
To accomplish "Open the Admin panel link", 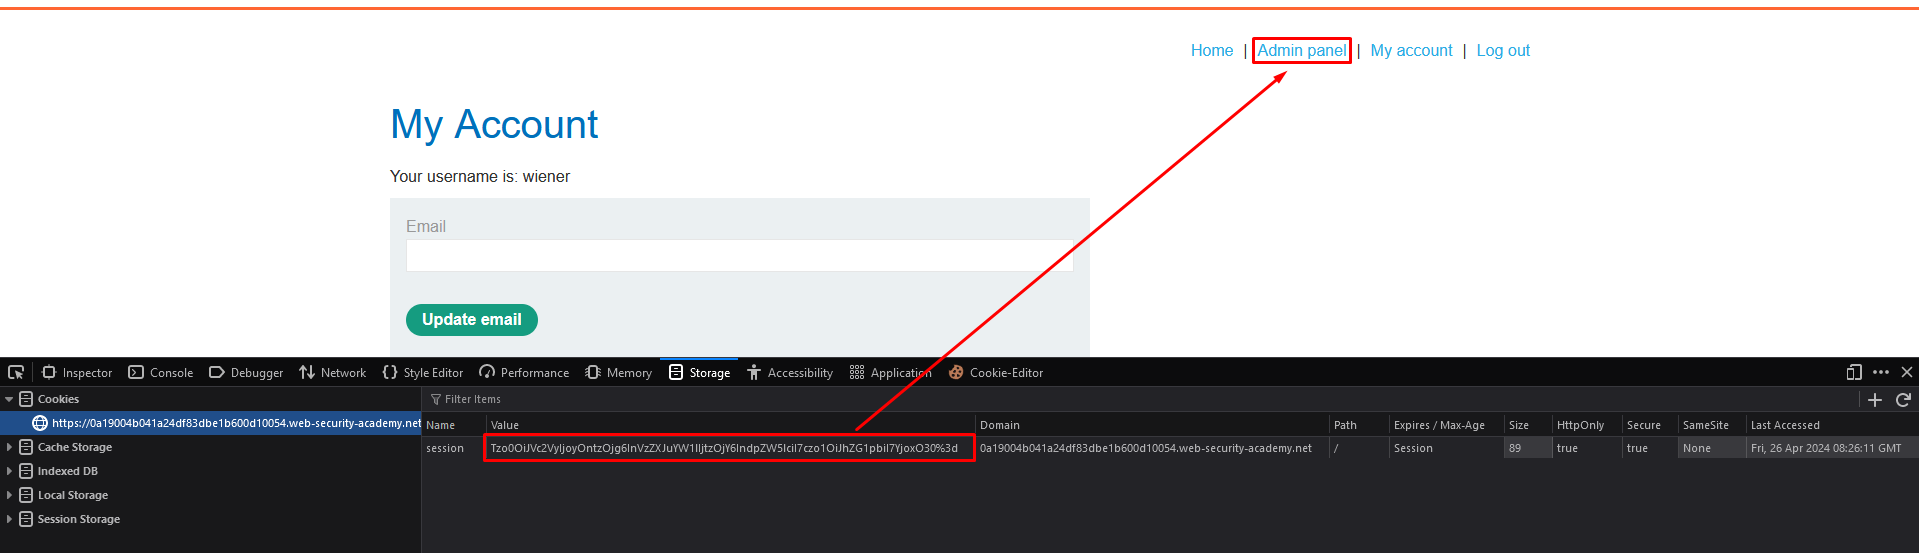I will click(x=1302, y=50).
